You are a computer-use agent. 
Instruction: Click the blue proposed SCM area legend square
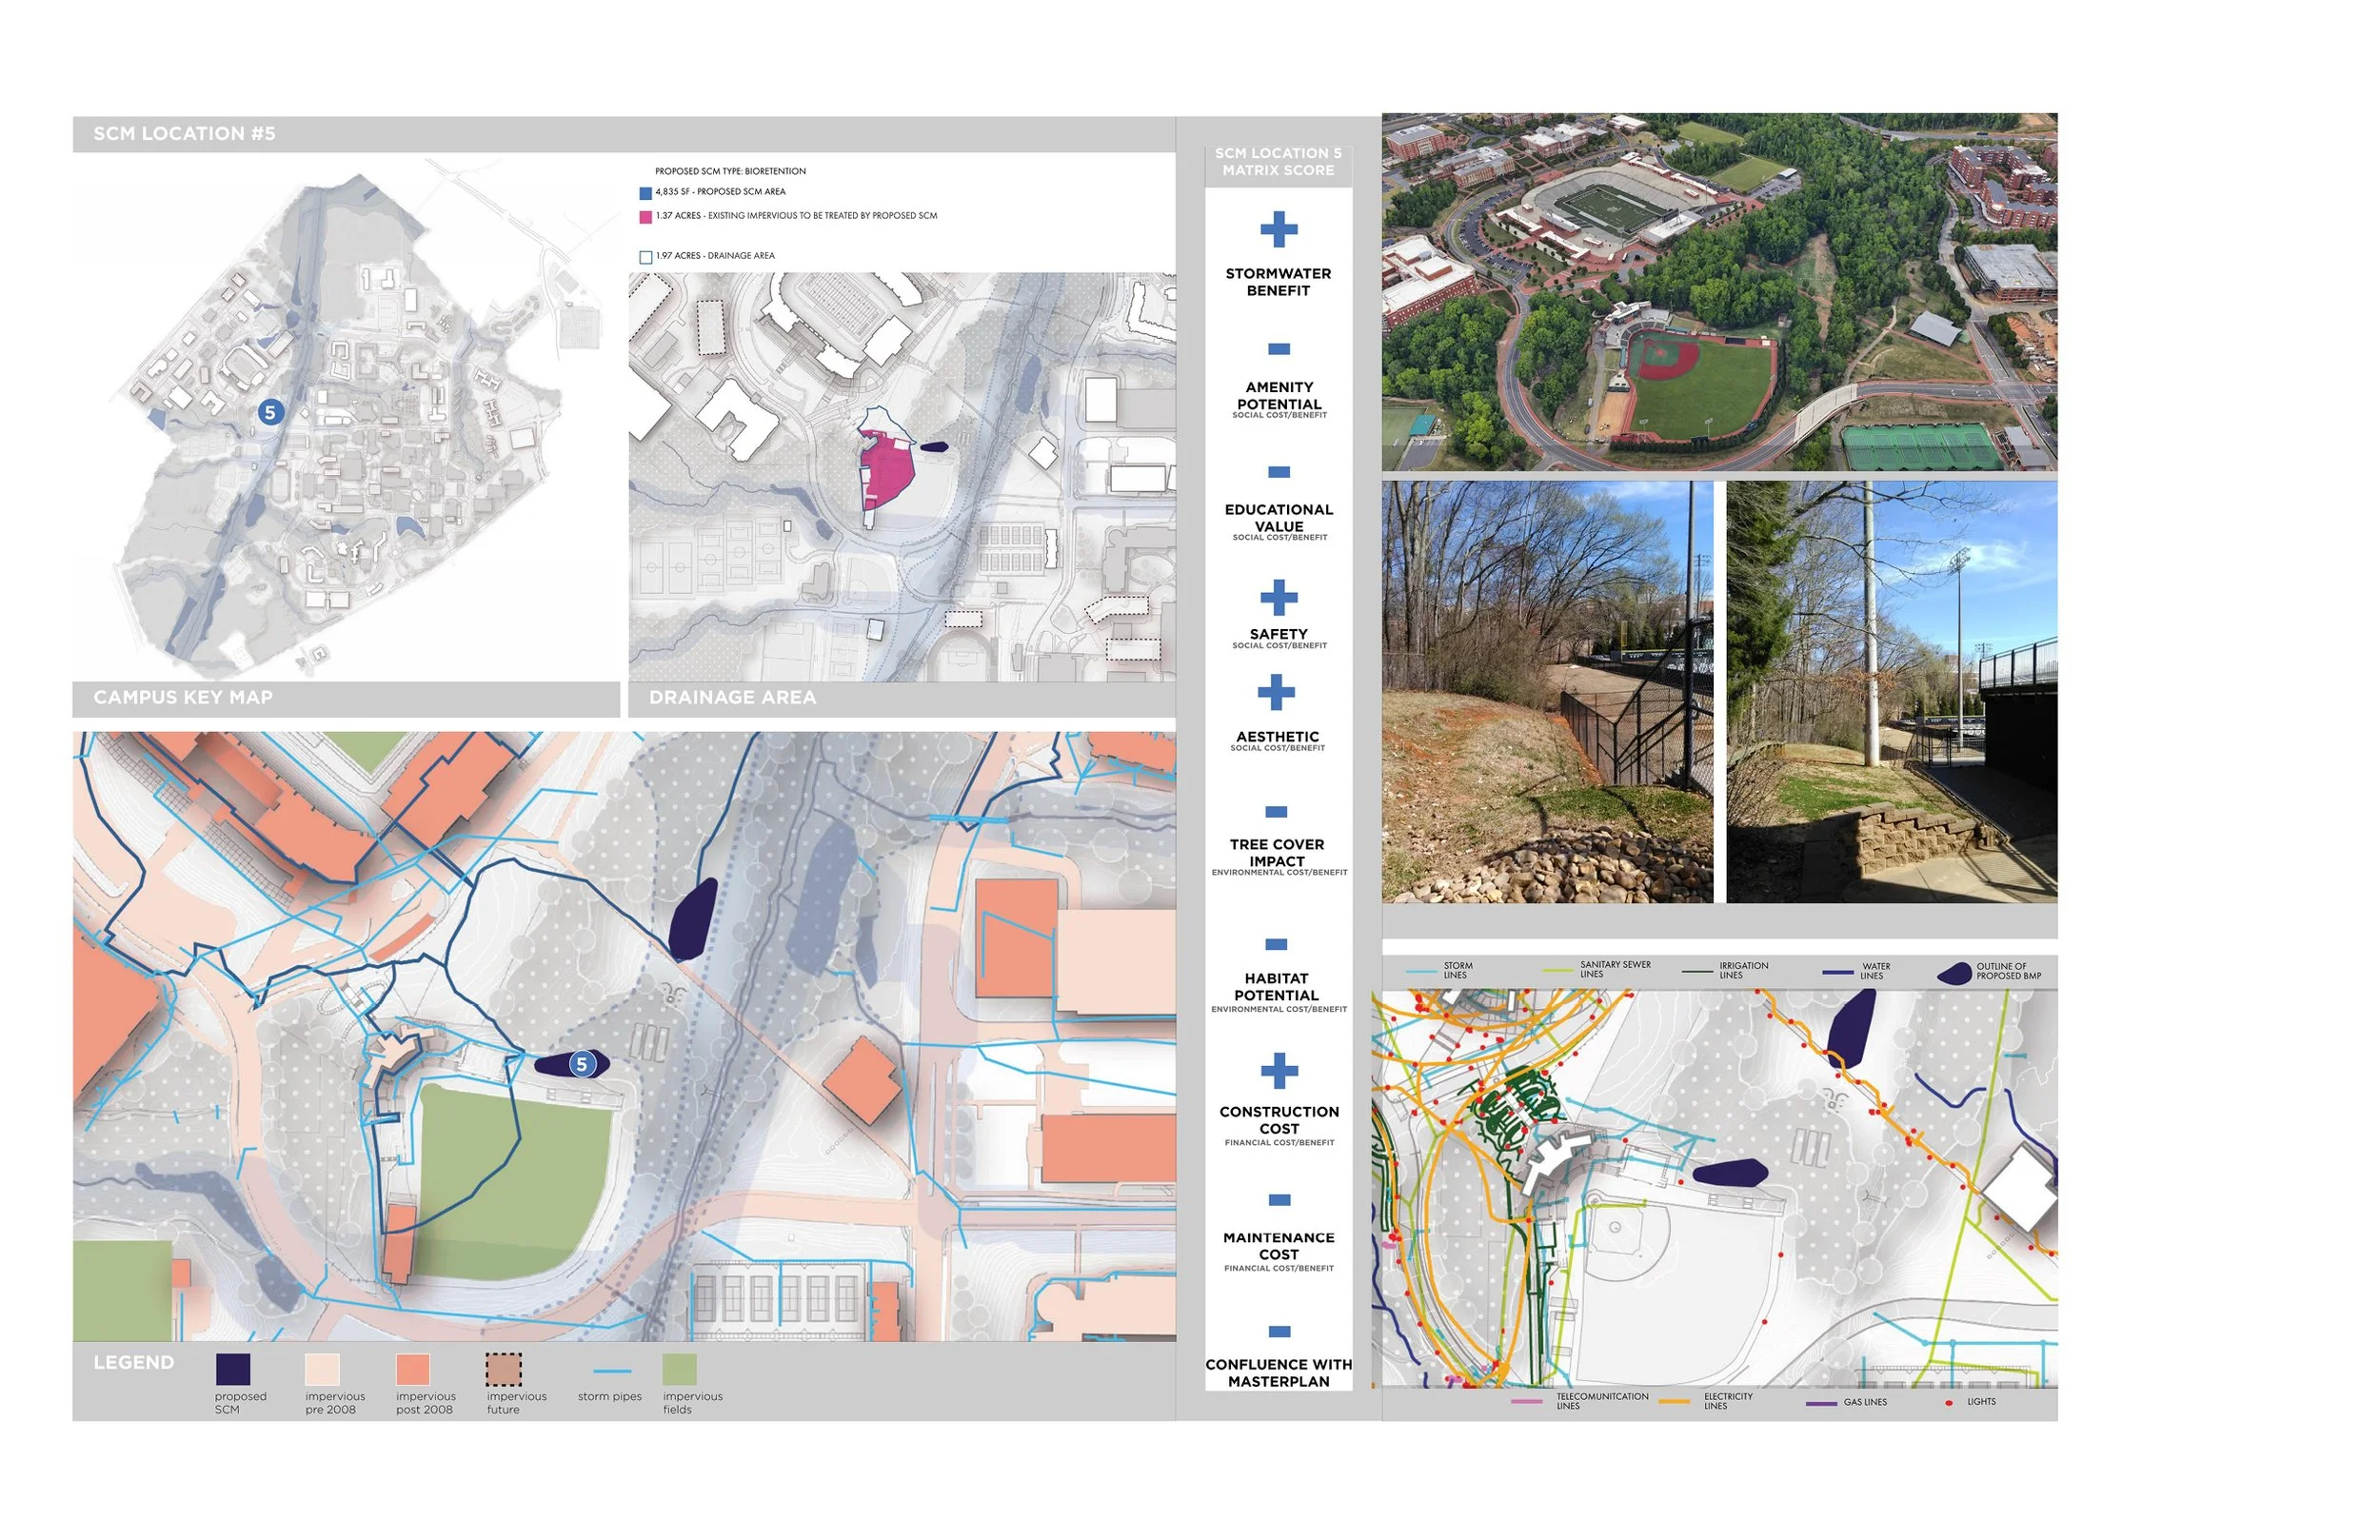point(645,193)
